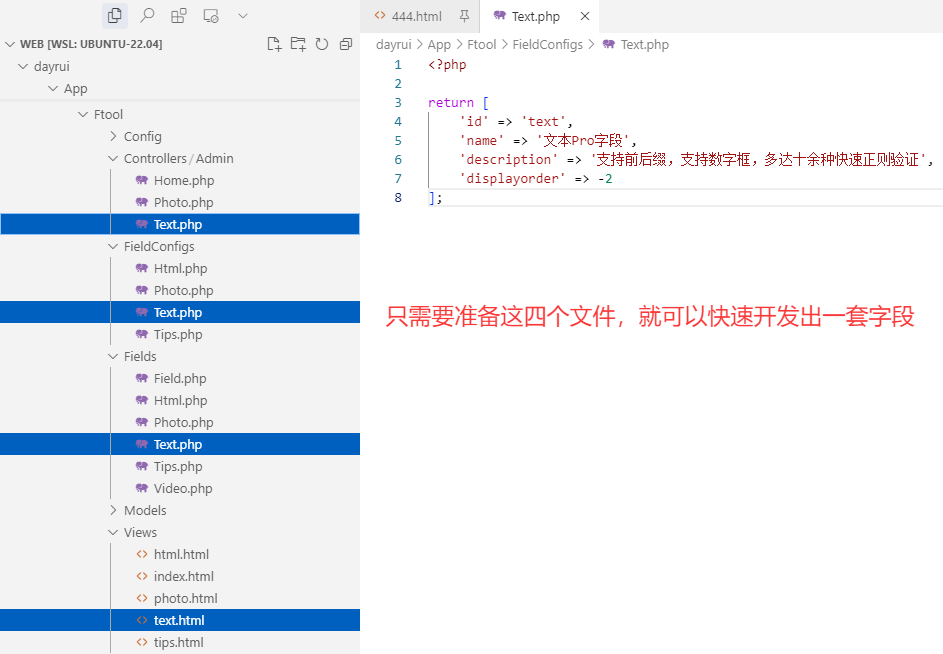Collapse all folders in Explorer
The width and height of the screenshot is (943, 654).
point(346,44)
